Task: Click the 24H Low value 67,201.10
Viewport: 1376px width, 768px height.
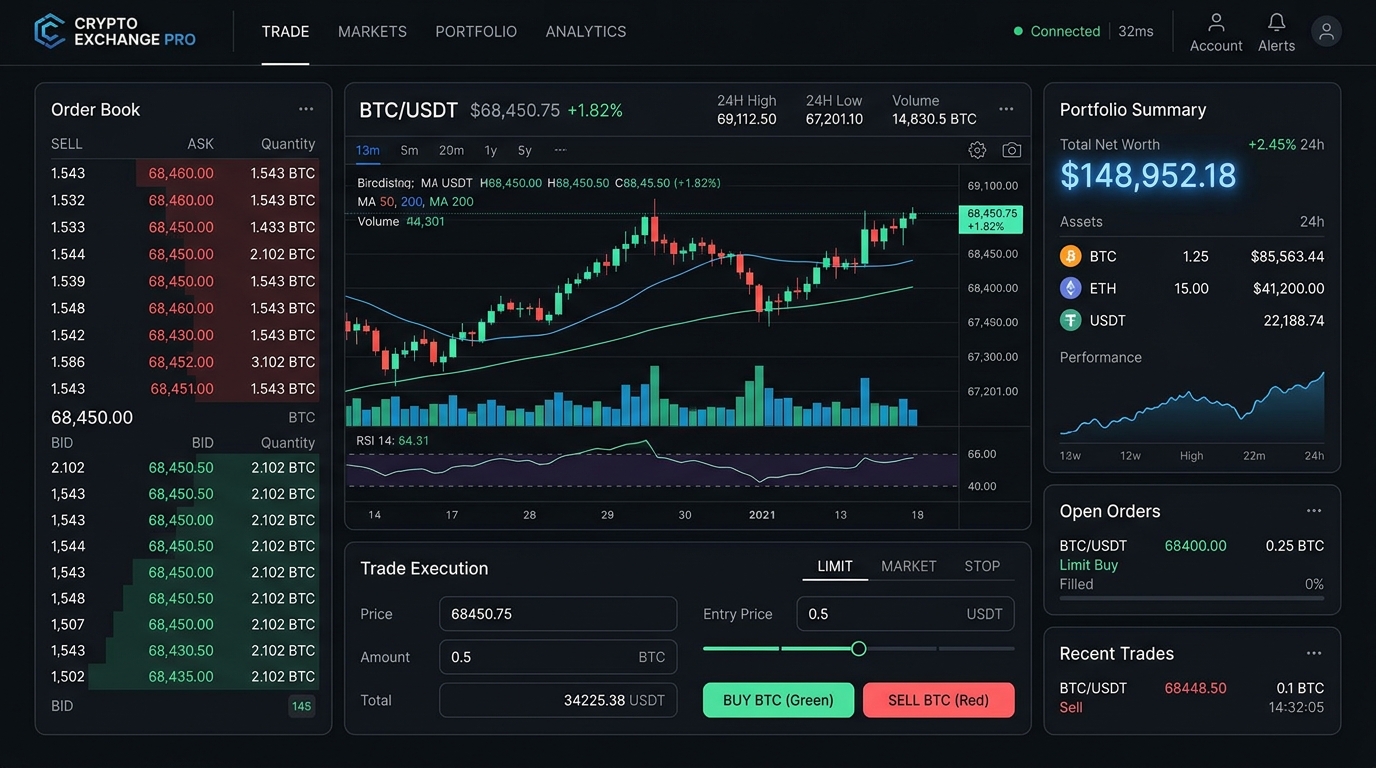Action: pyautogui.click(x=834, y=119)
